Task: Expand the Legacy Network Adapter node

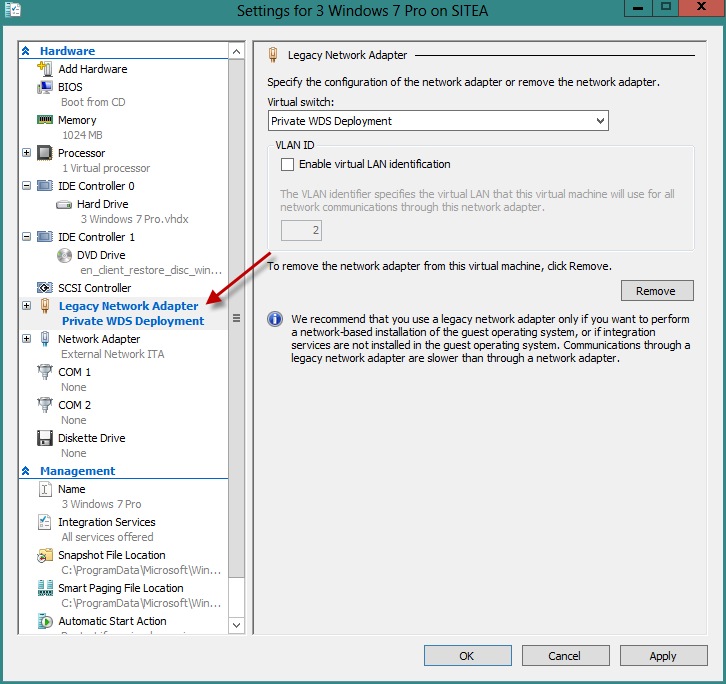Action: click(x=26, y=306)
